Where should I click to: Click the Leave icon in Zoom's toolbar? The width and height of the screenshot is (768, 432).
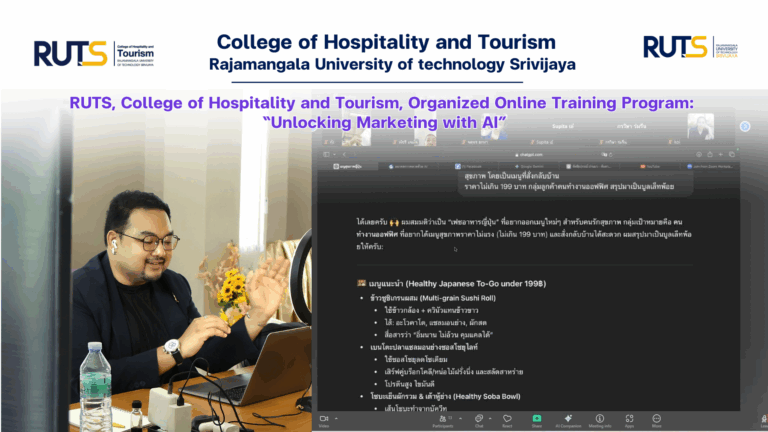point(764,419)
